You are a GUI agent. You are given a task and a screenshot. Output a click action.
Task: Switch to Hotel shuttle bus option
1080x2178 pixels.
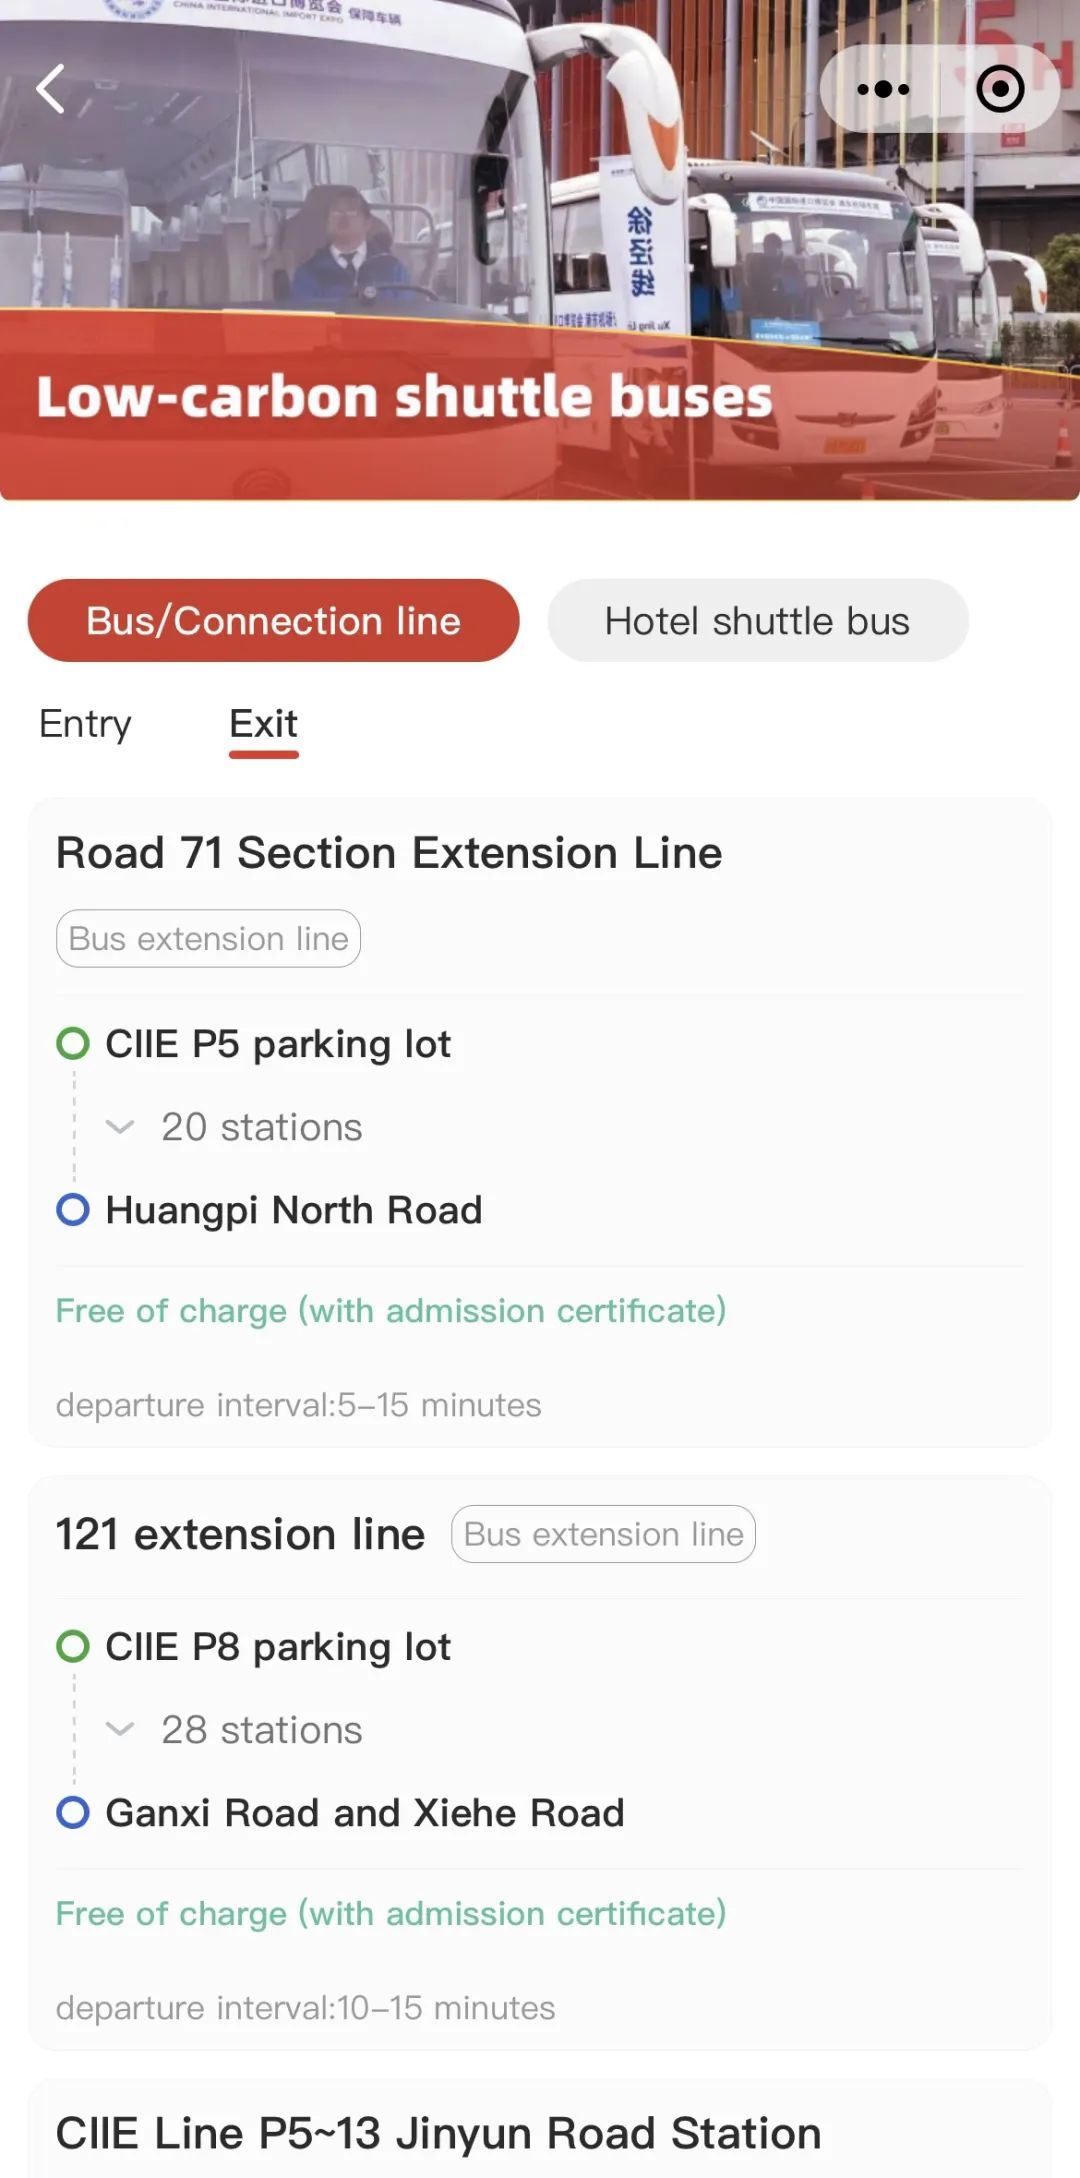coord(757,621)
